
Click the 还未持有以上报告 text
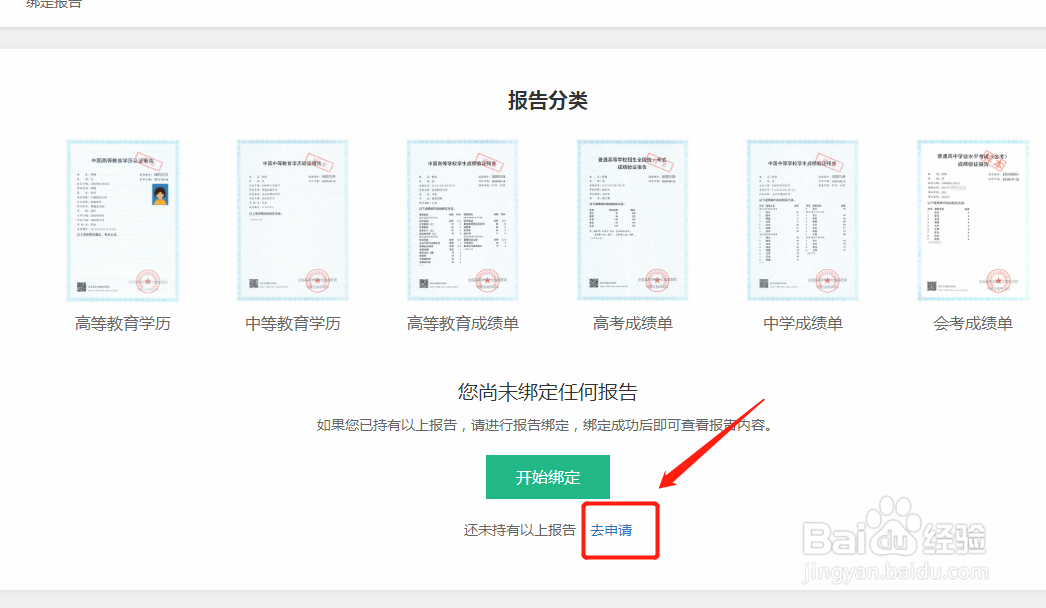coord(520,531)
